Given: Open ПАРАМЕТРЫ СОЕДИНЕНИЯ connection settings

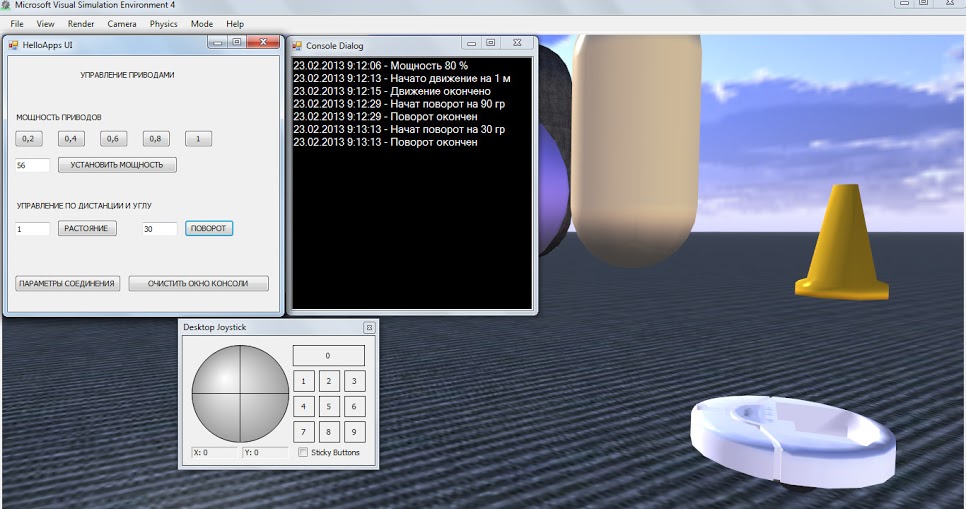Looking at the screenshot, I should tap(67, 283).
